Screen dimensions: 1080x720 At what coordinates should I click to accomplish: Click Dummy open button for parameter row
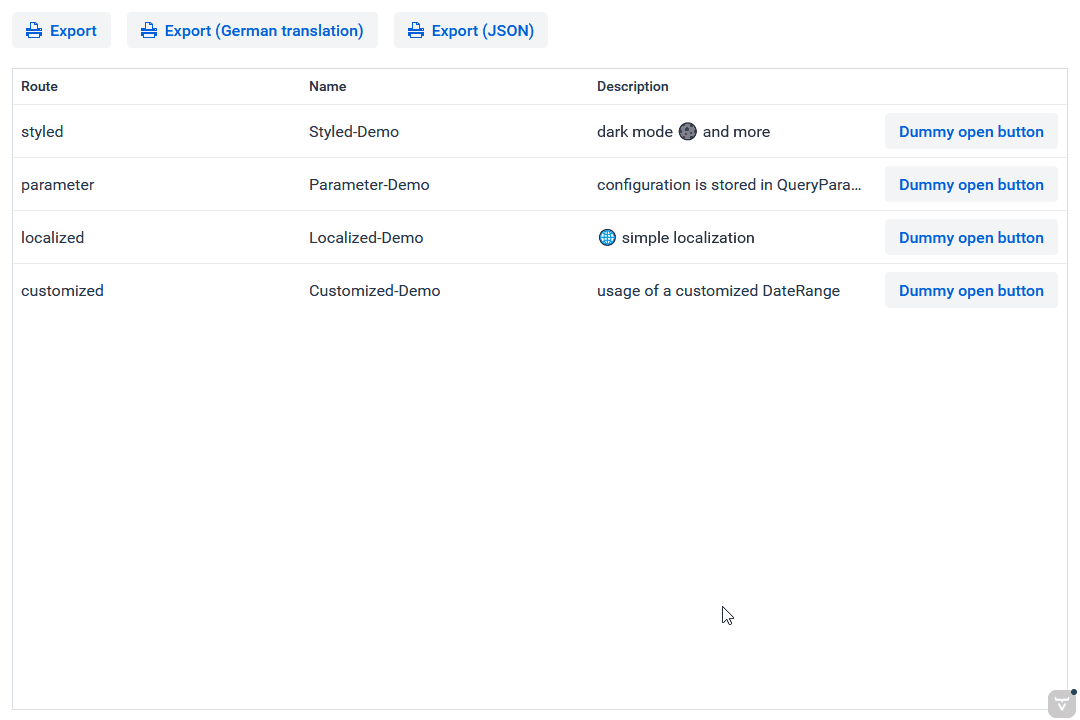point(971,185)
